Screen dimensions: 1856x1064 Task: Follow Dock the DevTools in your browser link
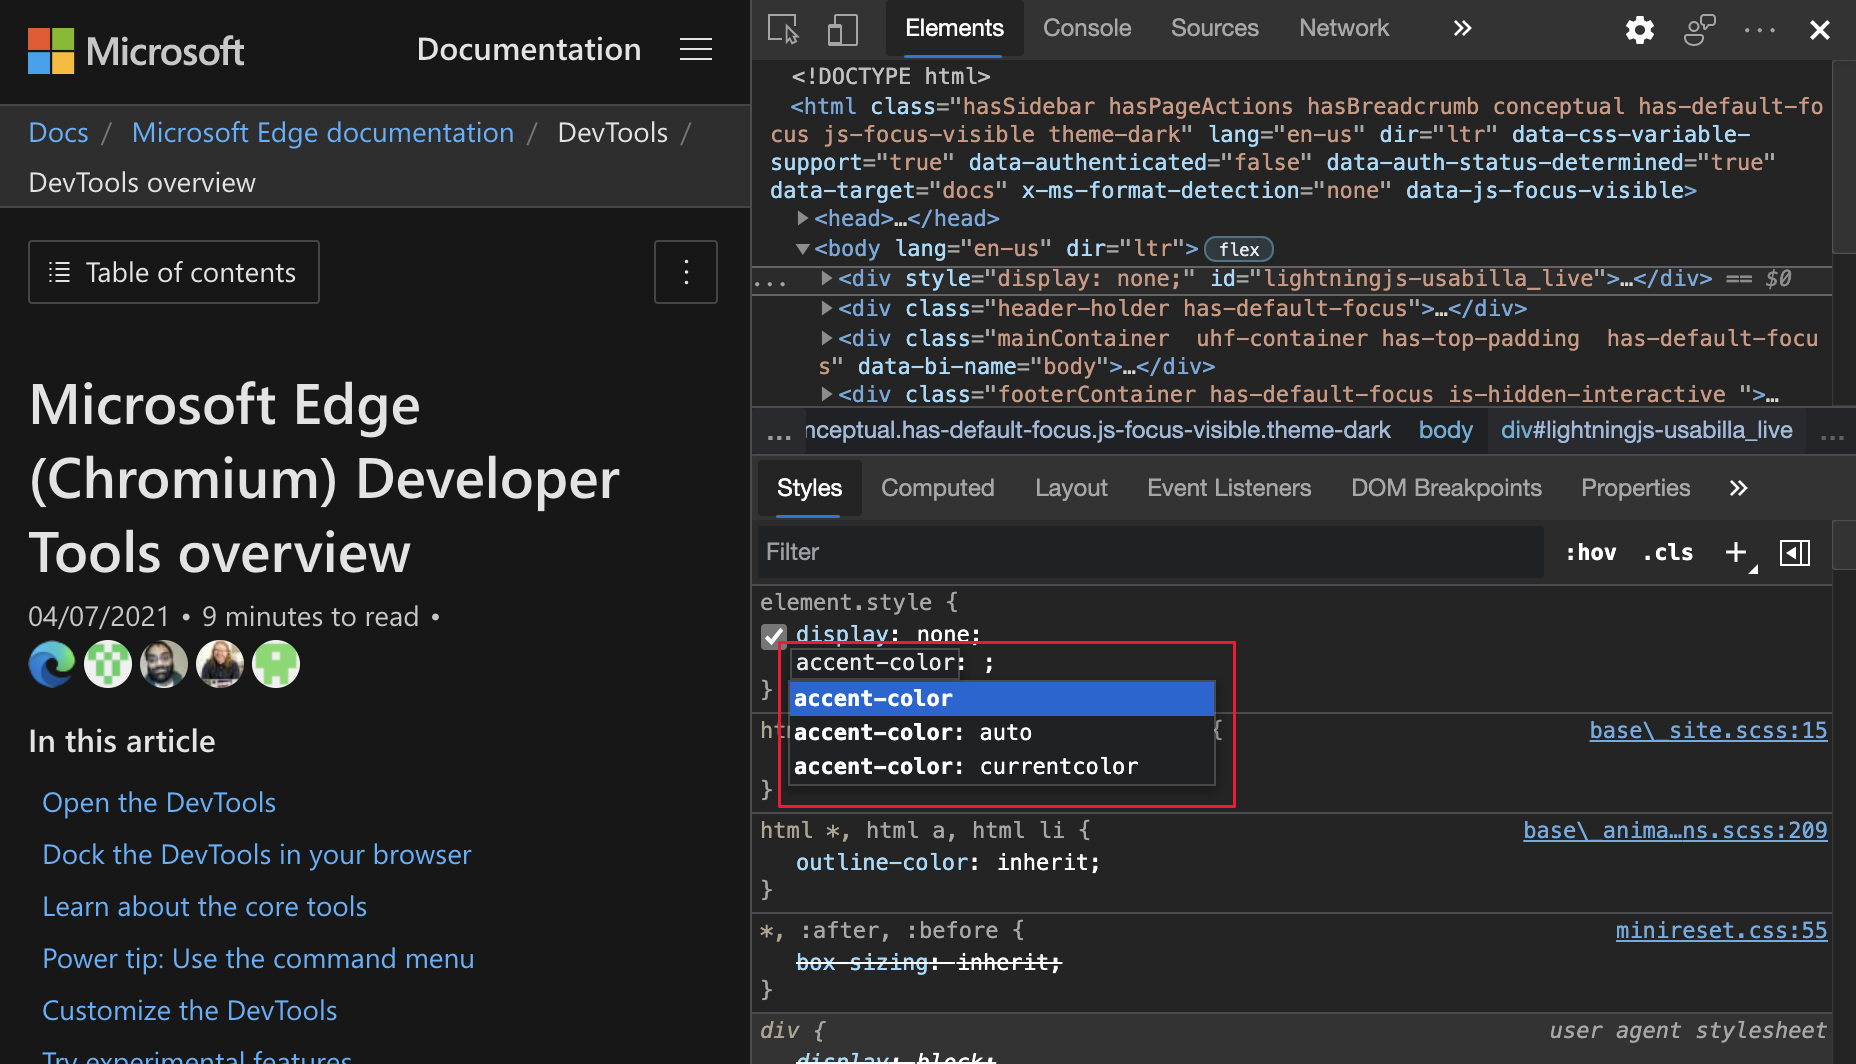[257, 854]
